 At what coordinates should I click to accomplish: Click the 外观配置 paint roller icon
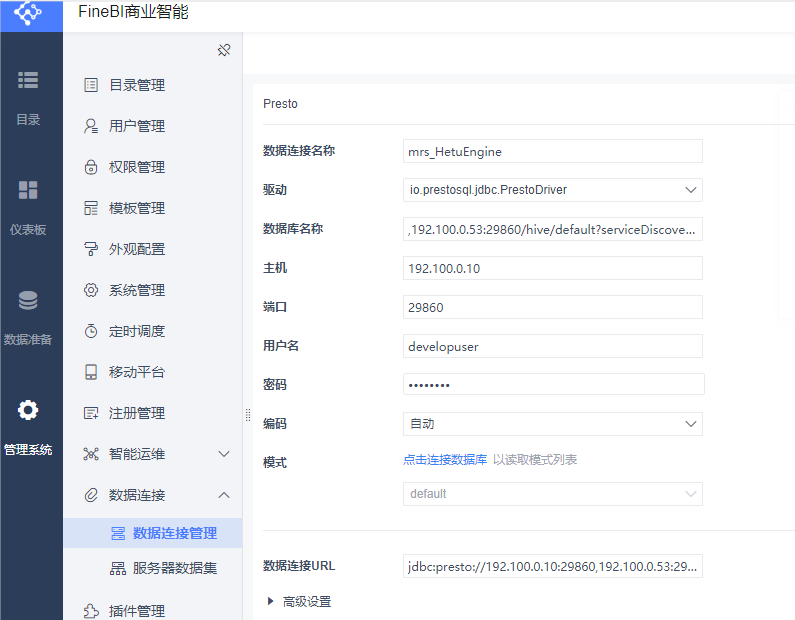click(91, 249)
